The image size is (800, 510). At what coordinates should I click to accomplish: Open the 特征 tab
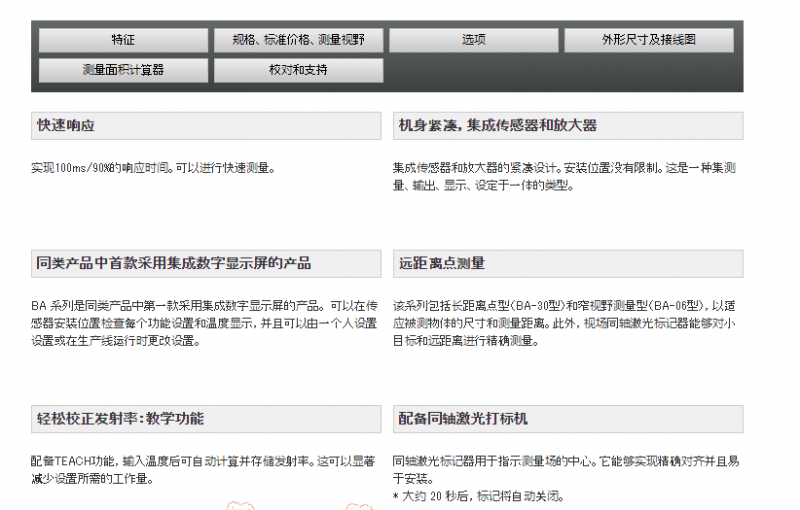pos(123,40)
